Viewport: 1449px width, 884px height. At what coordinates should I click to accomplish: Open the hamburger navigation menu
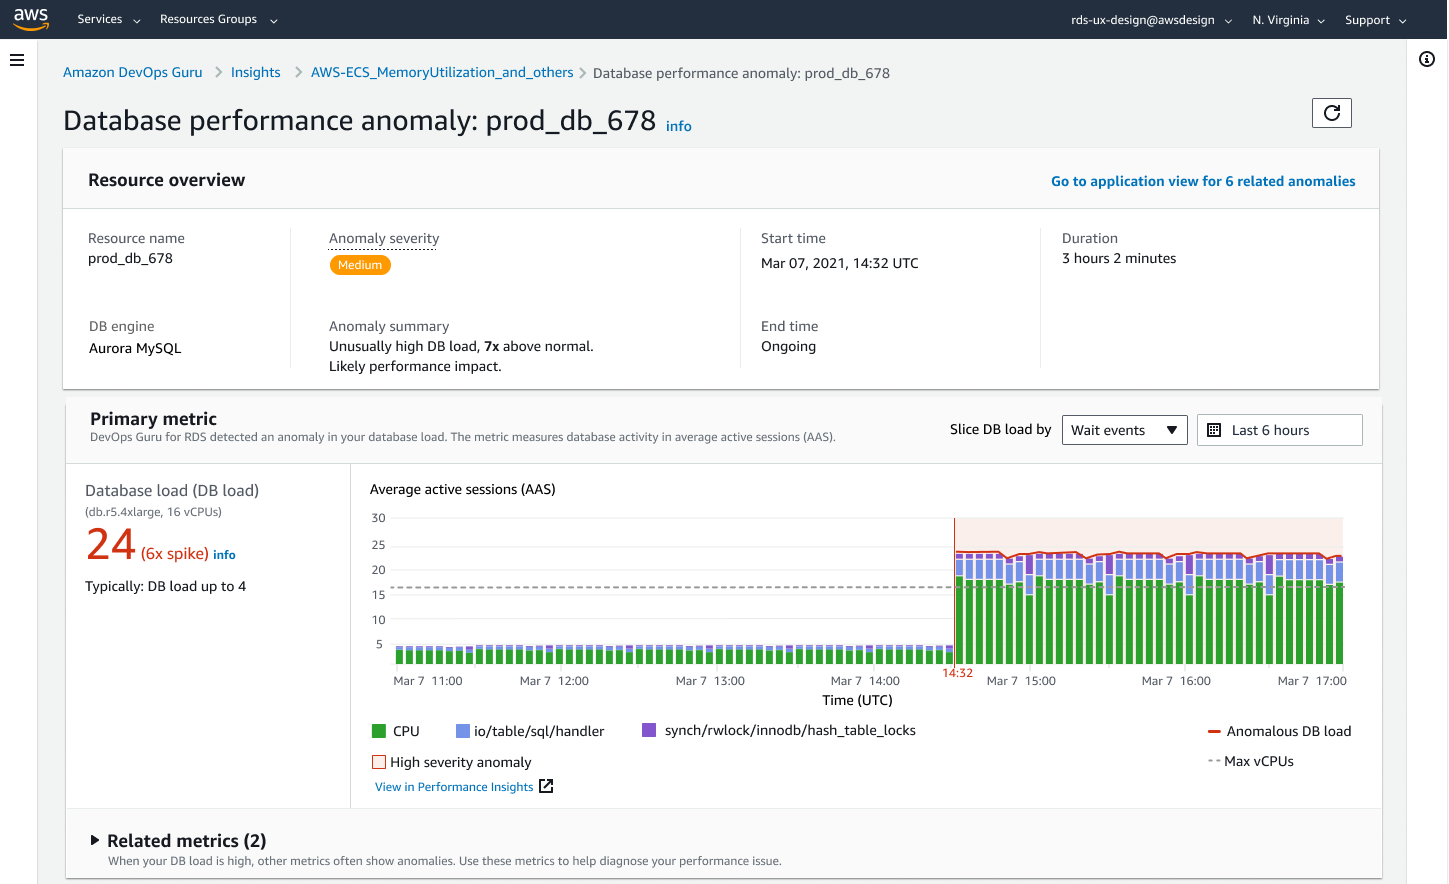pos(17,60)
